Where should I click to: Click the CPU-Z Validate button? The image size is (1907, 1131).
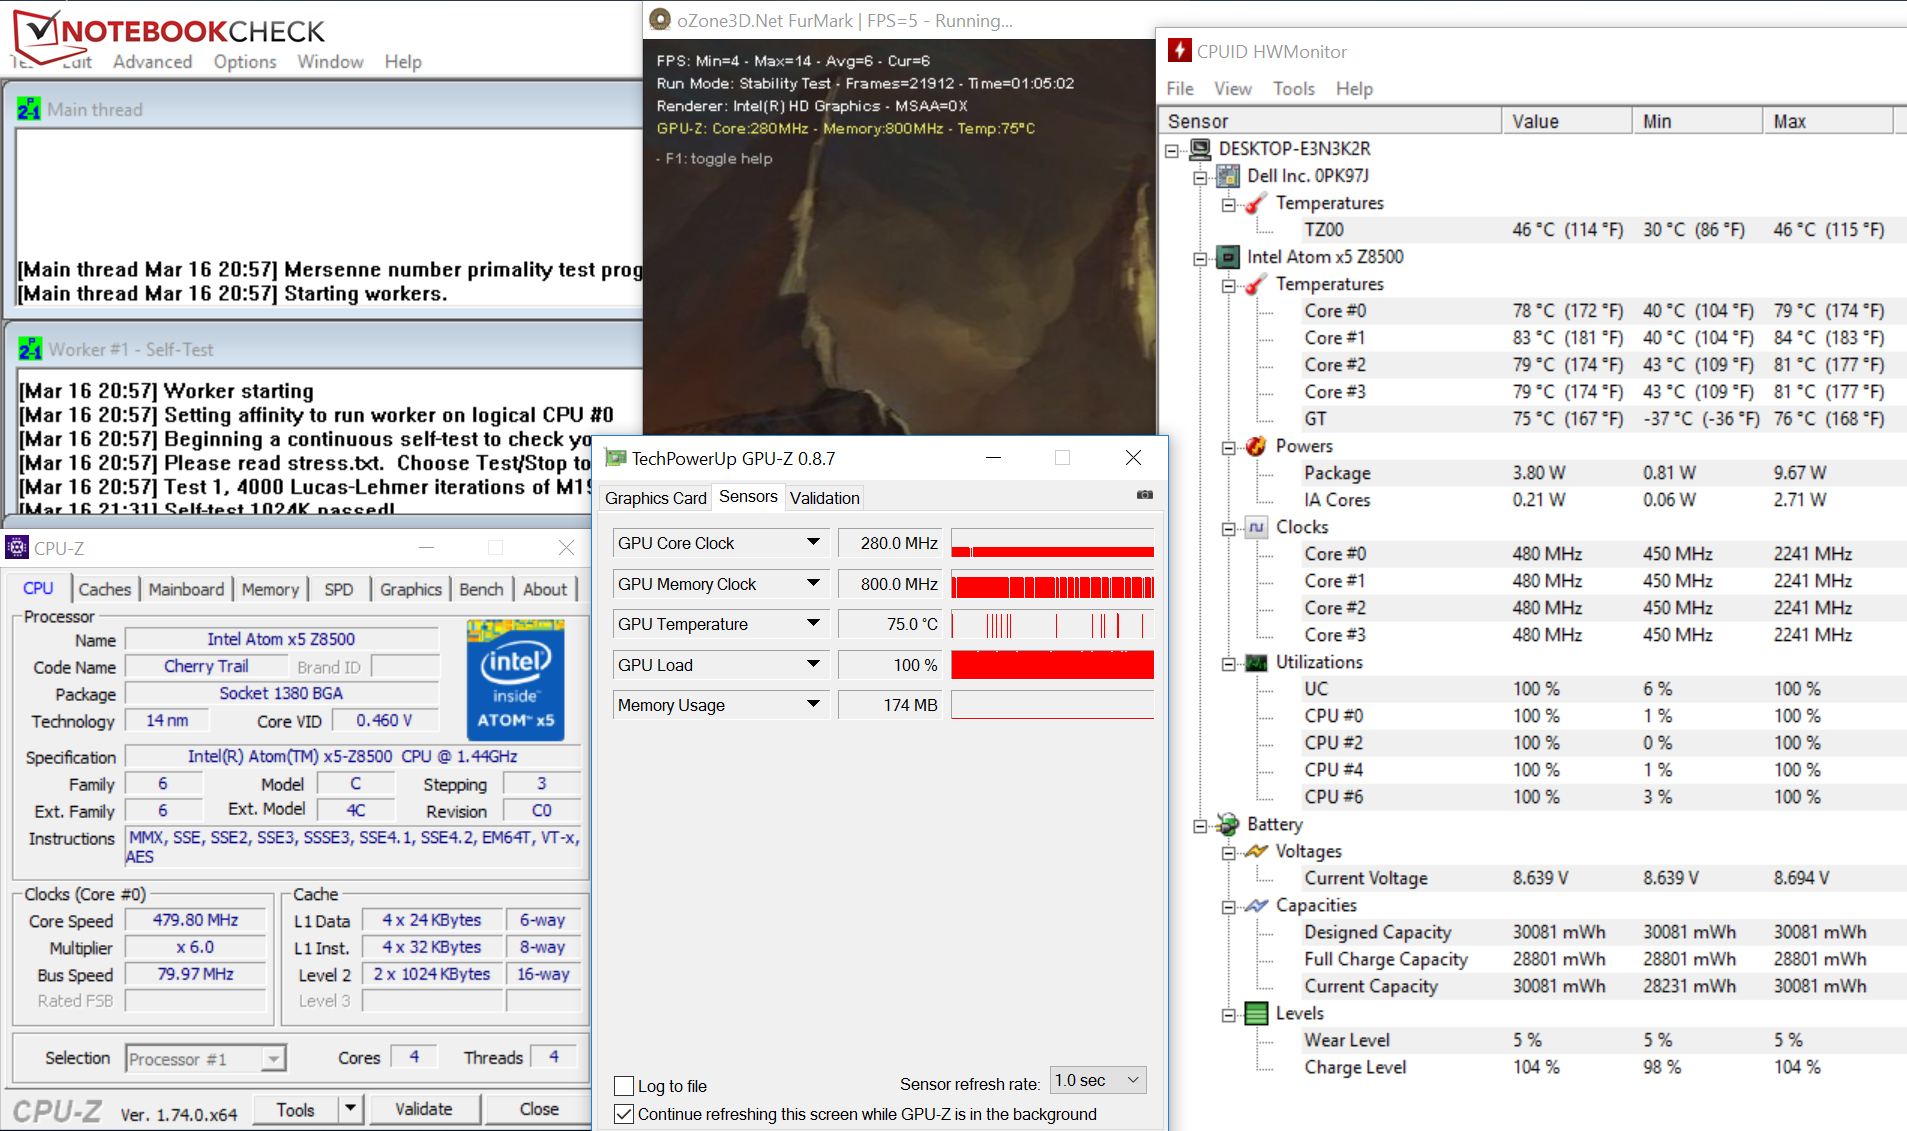click(x=424, y=1109)
